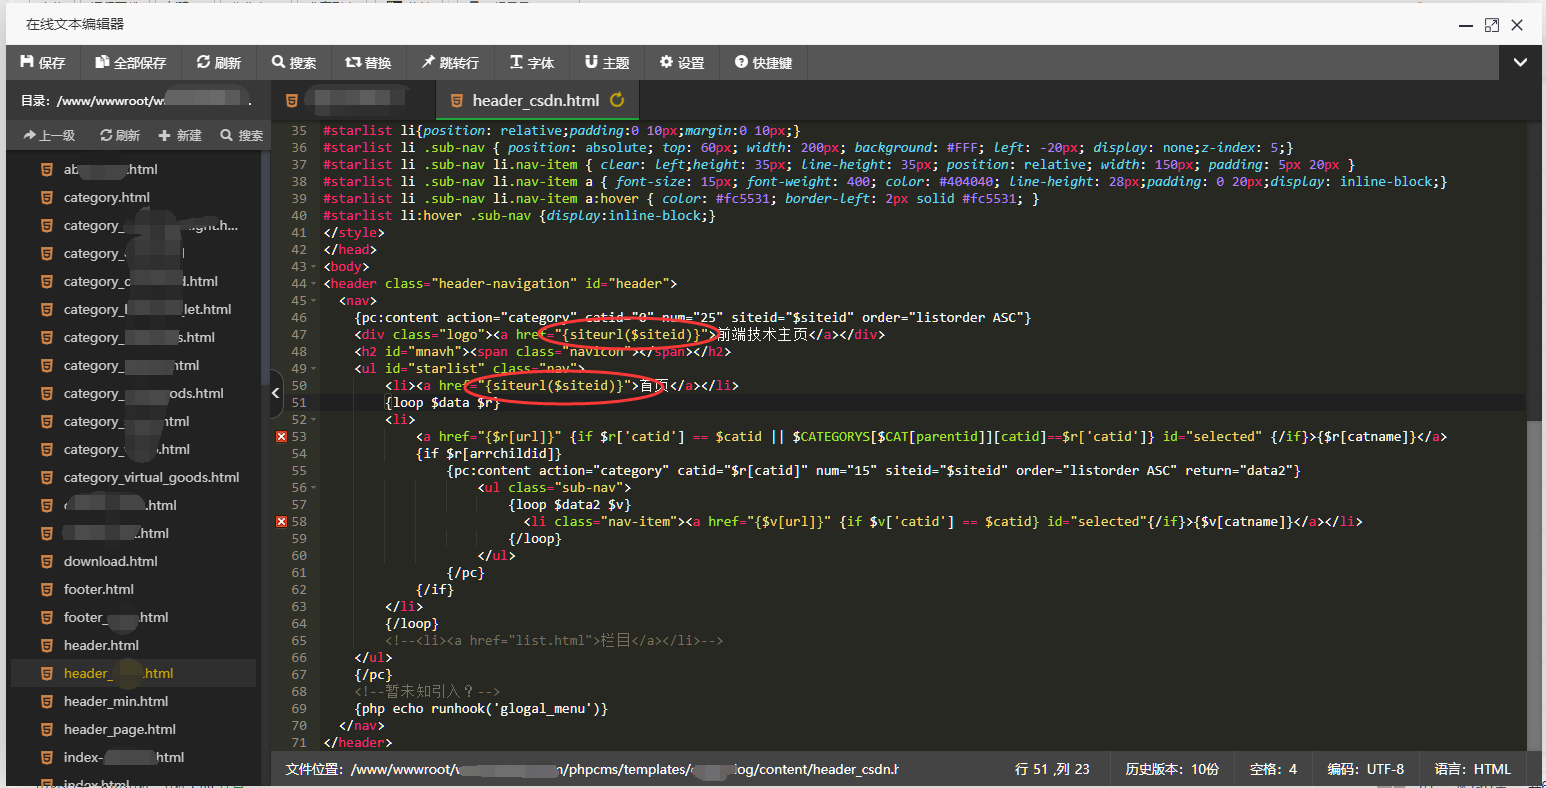Open the 搜索 tool in top toolbar
The height and width of the screenshot is (788, 1546).
pyautogui.click(x=294, y=62)
